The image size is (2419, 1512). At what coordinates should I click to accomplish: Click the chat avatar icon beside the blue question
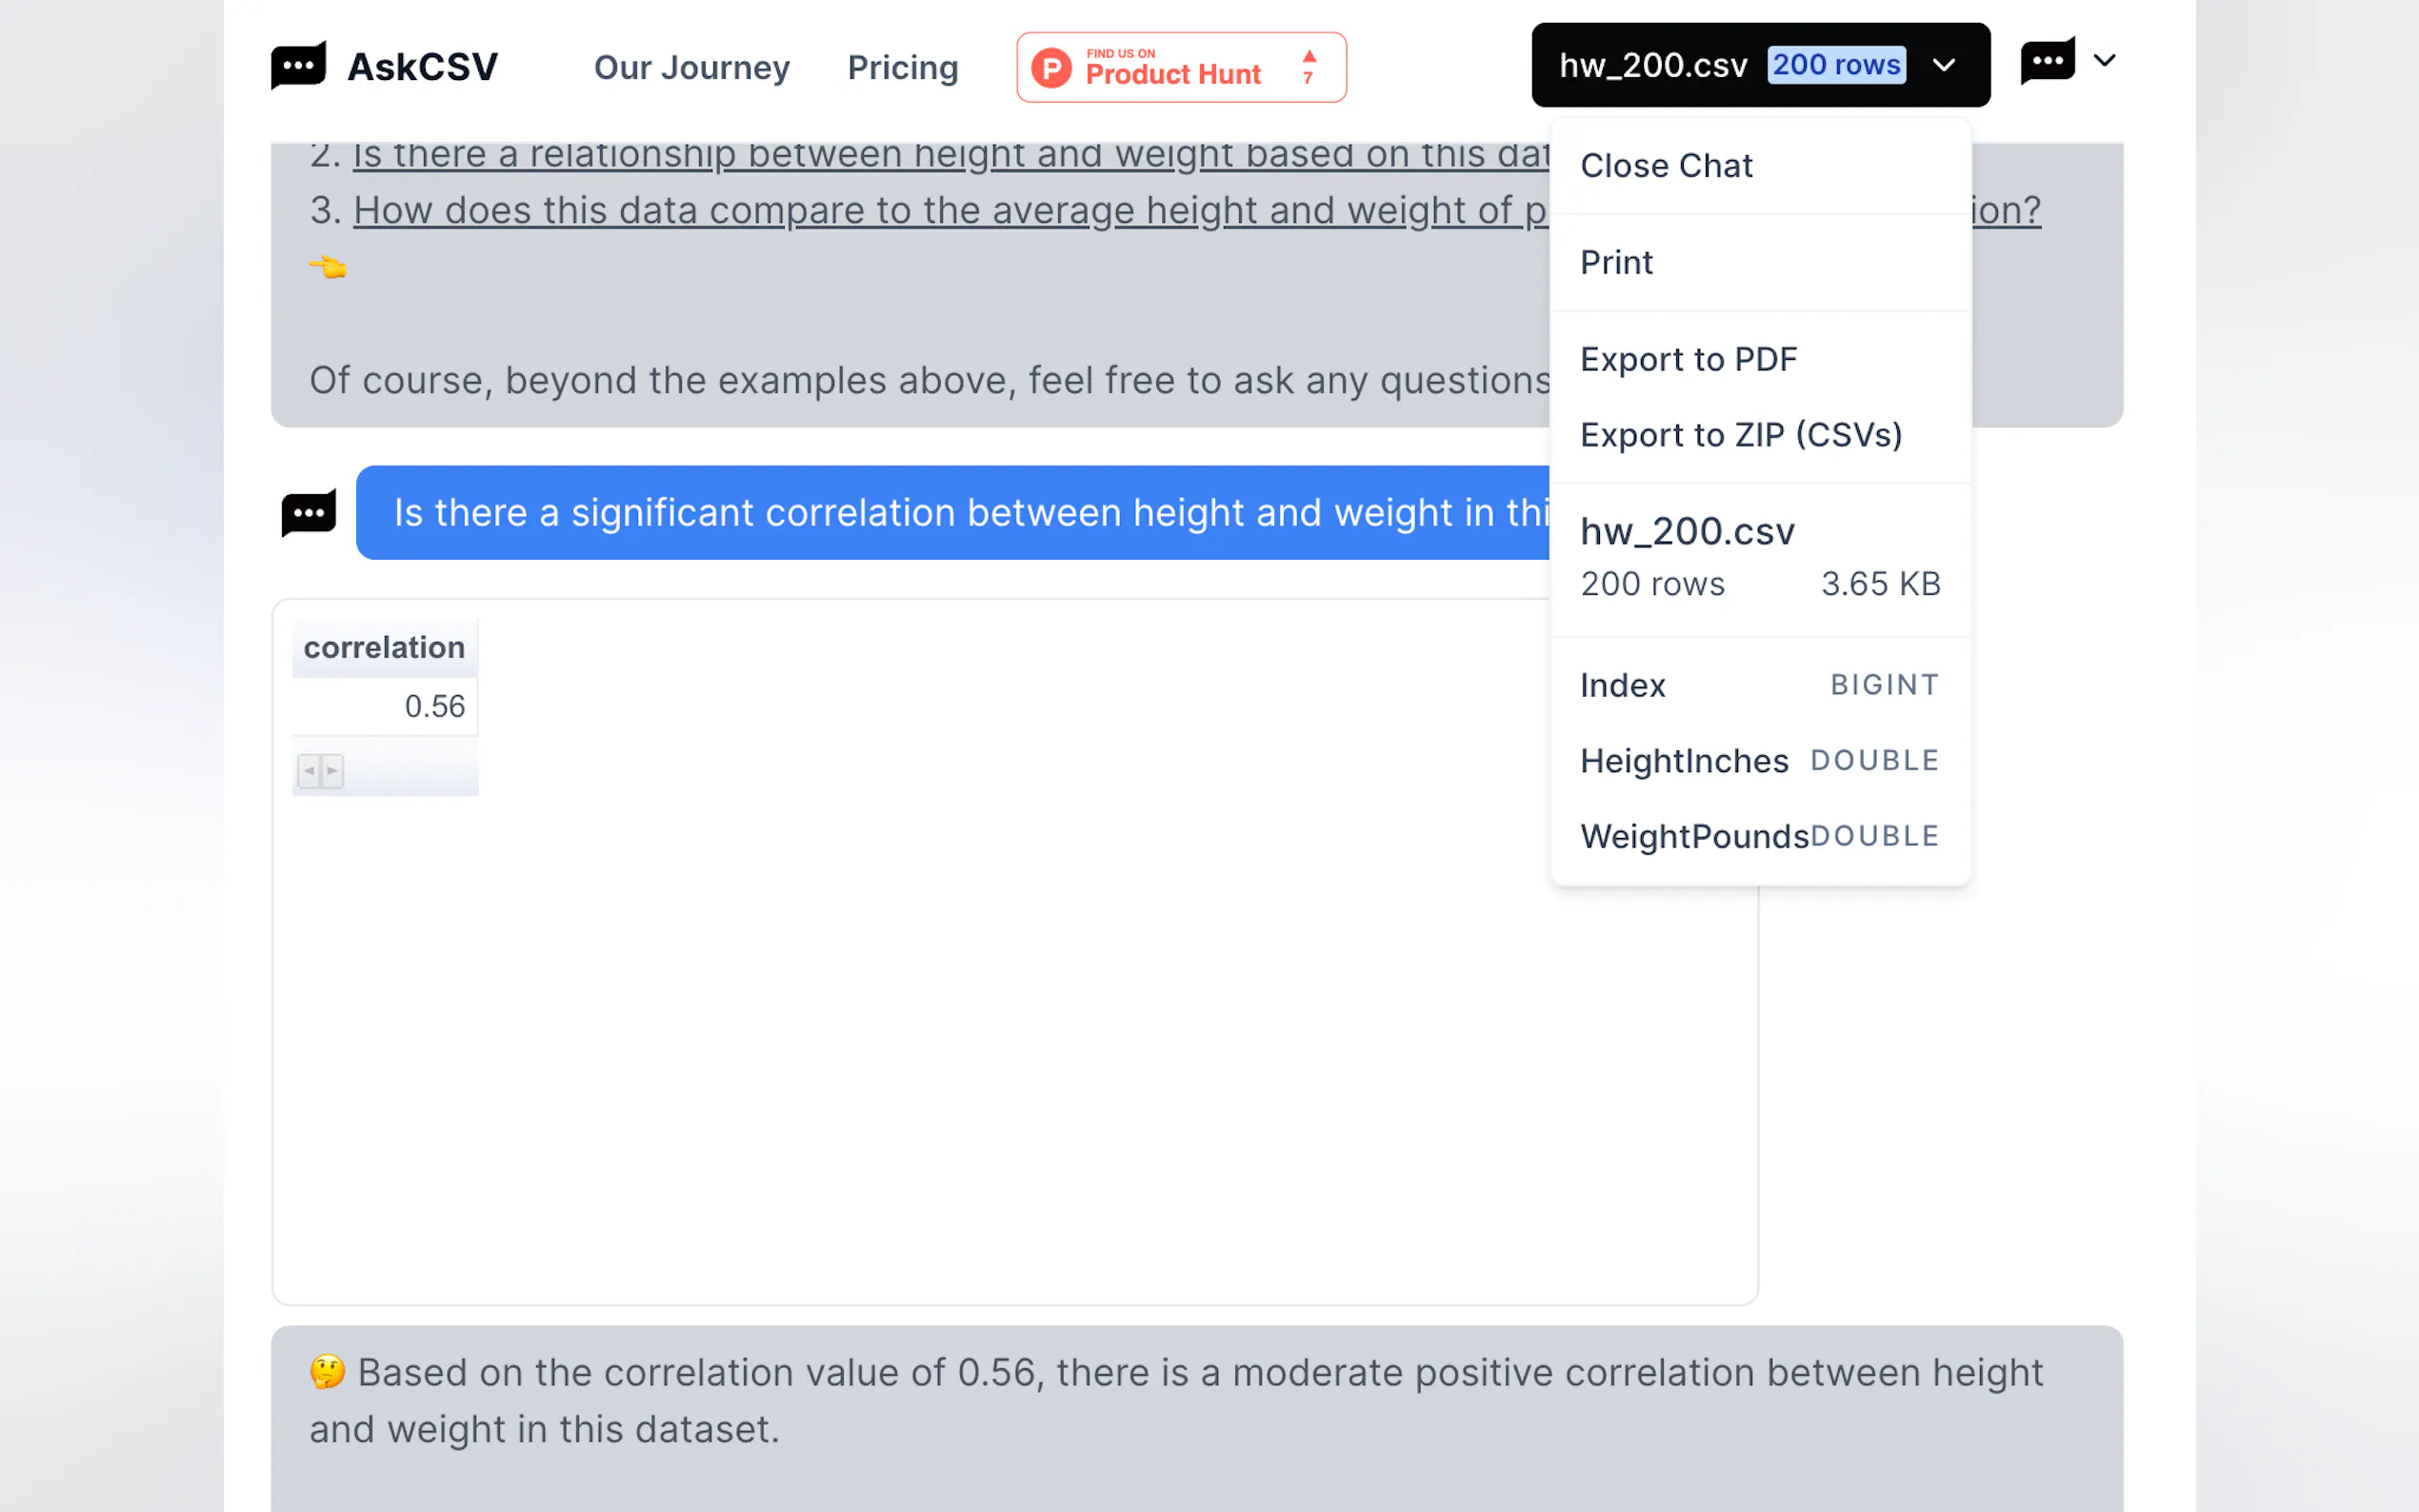[308, 513]
